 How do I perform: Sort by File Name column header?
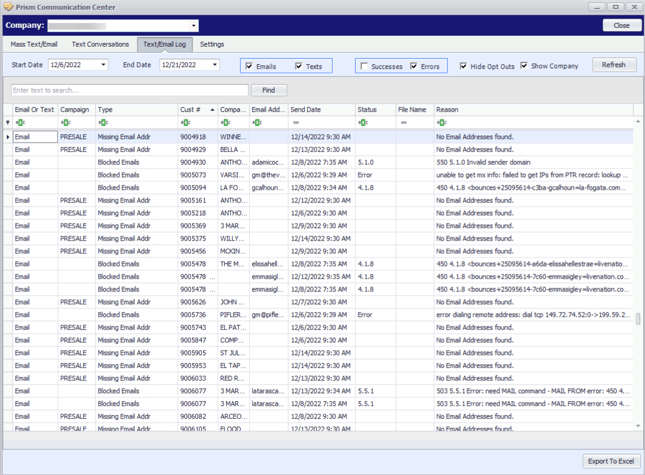(x=415, y=110)
